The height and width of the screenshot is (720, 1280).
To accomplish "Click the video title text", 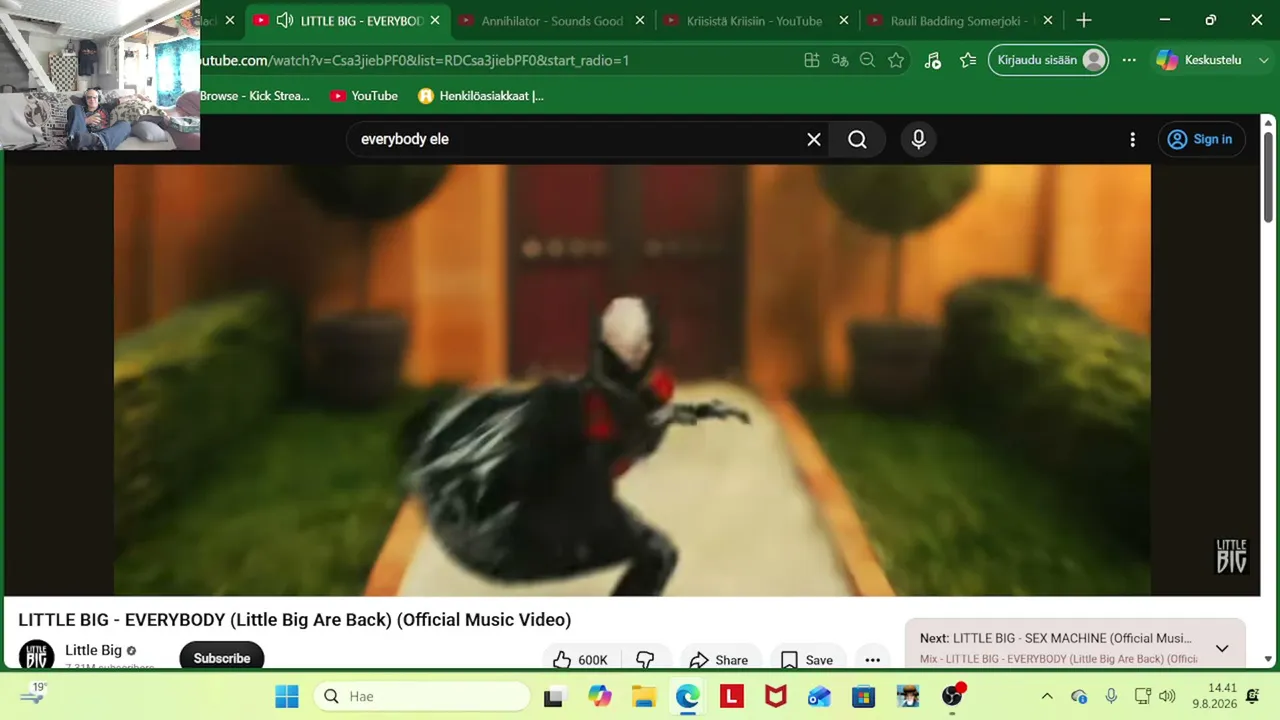I will tap(295, 620).
